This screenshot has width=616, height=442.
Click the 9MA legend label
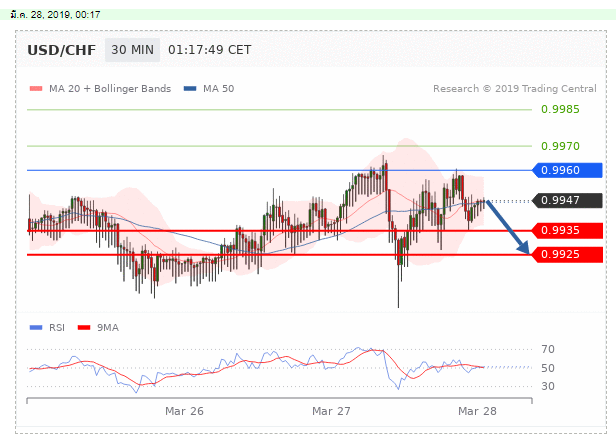(x=108, y=328)
